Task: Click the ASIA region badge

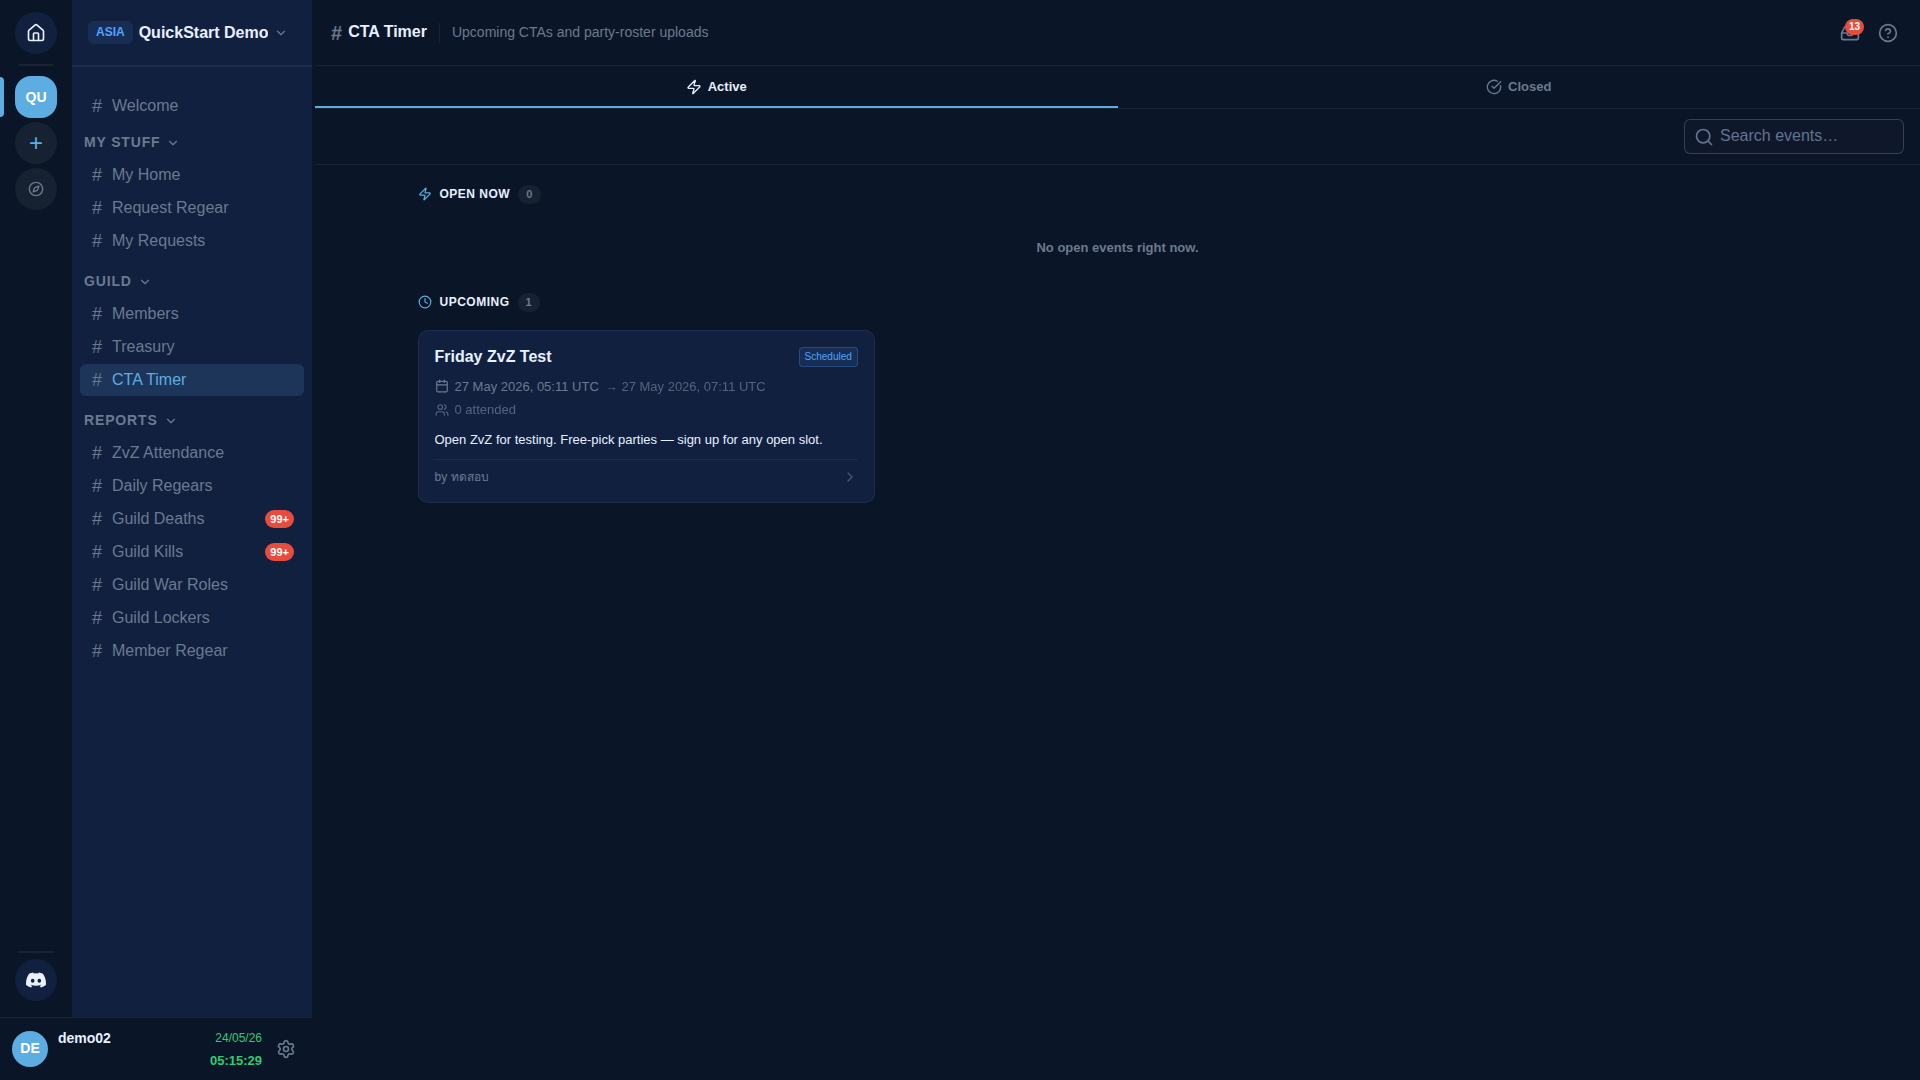Action: pyautogui.click(x=110, y=32)
